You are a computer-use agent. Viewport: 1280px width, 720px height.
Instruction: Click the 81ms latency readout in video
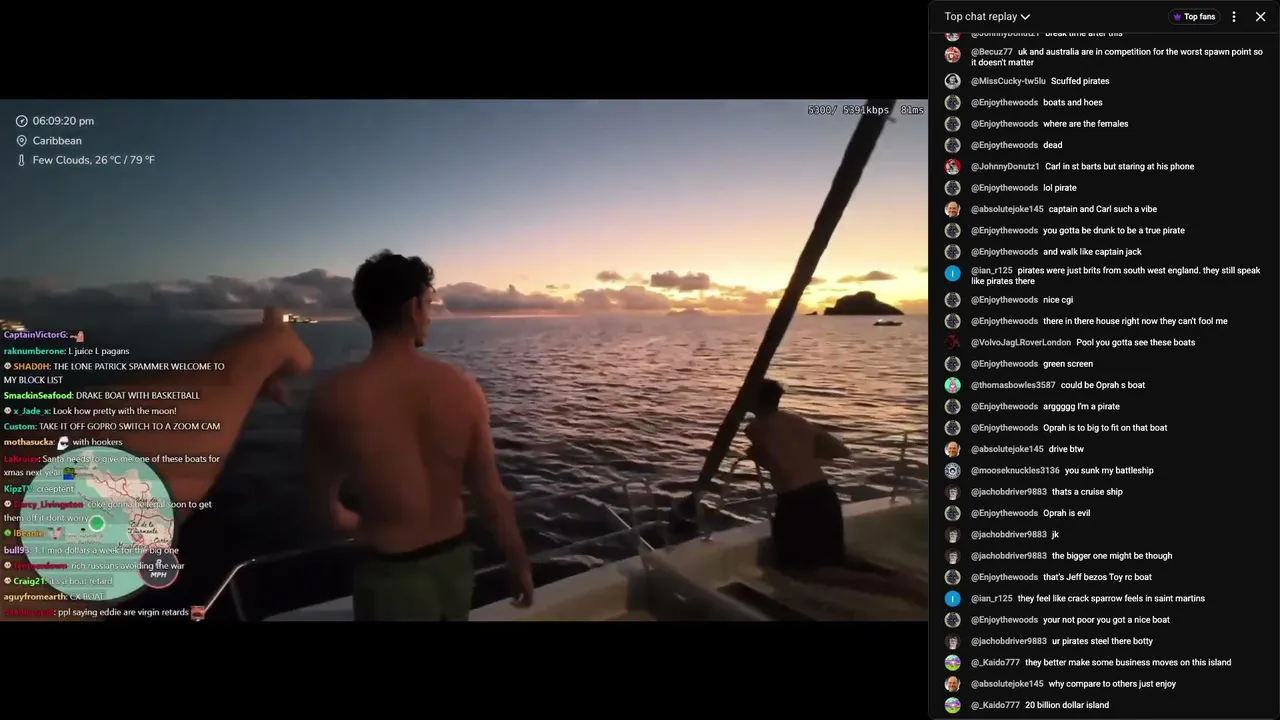912,110
